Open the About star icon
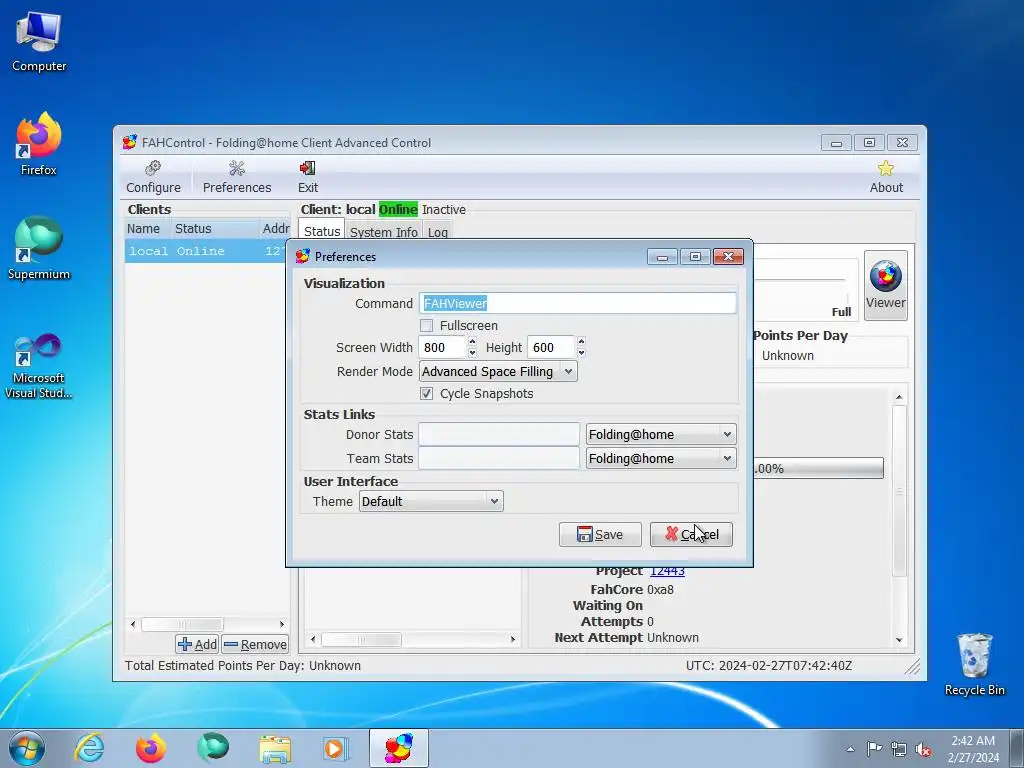Viewport: 1024px width, 768px height. pos(886,177)
